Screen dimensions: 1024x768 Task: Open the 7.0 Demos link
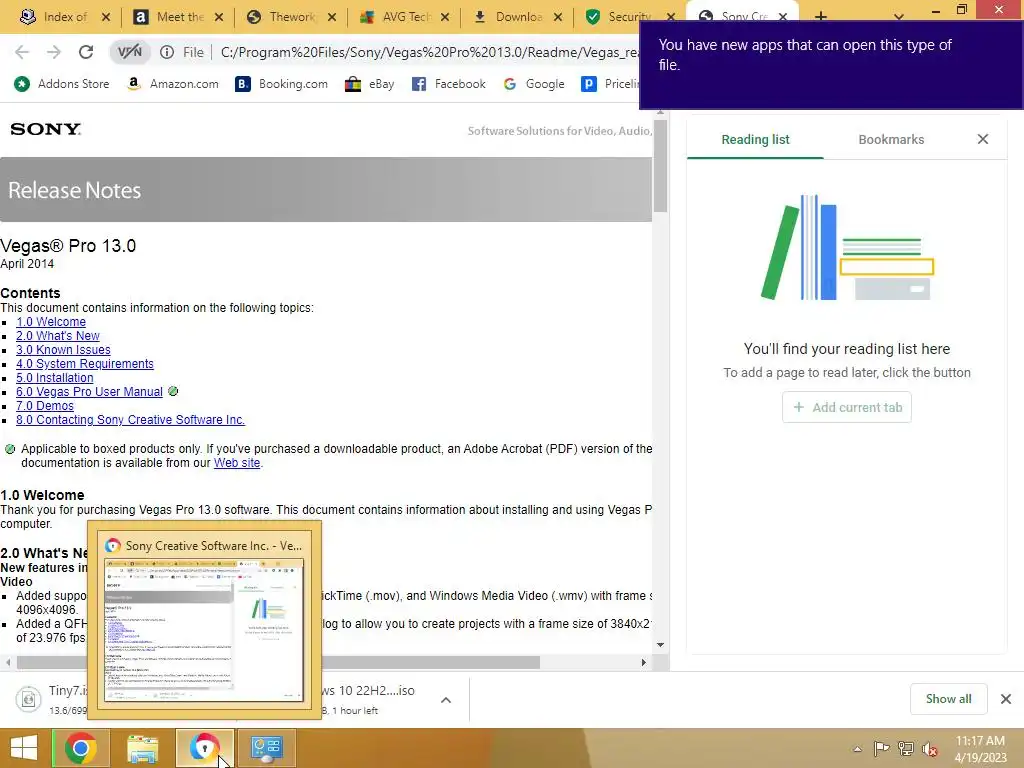click(45, 406)
